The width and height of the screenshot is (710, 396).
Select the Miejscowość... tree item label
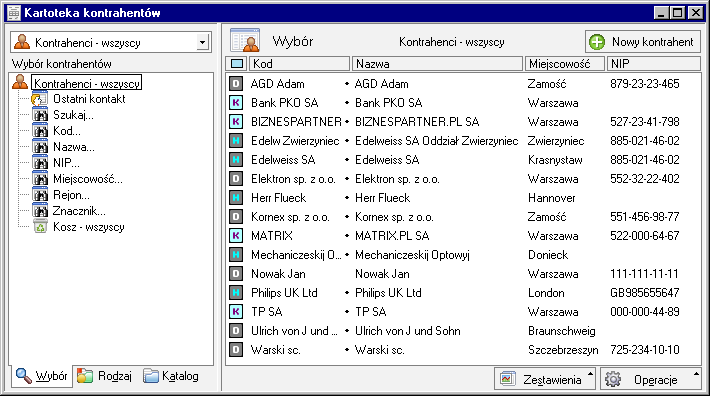pyautogui.click(x=87, y=179)
